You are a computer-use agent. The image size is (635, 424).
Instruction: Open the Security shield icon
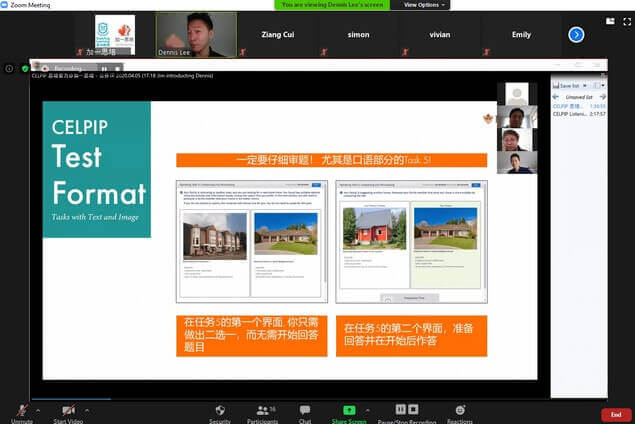pos(221,410)
